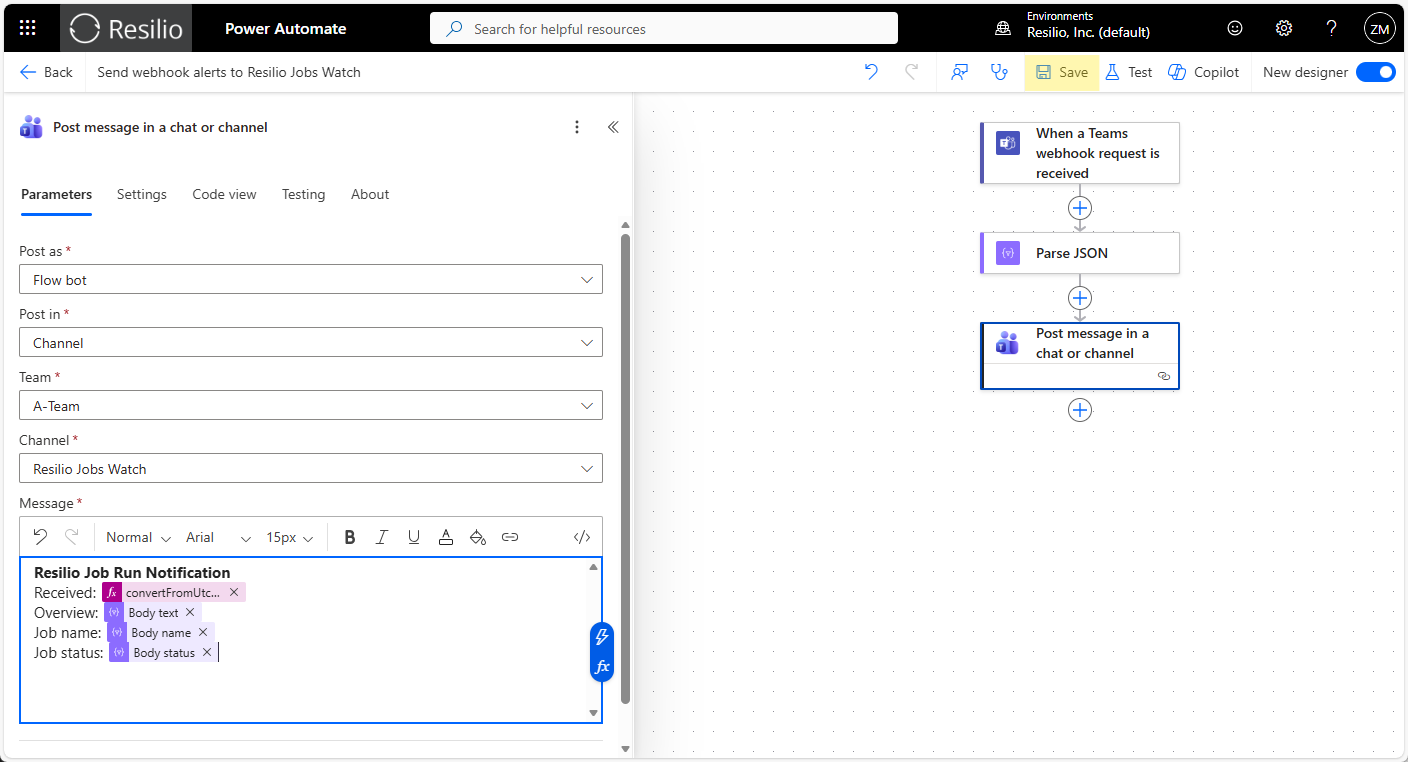Toggle code view in message editor
The height and width of the screenshot is (762, 1408).
click(x=582, y=537)
